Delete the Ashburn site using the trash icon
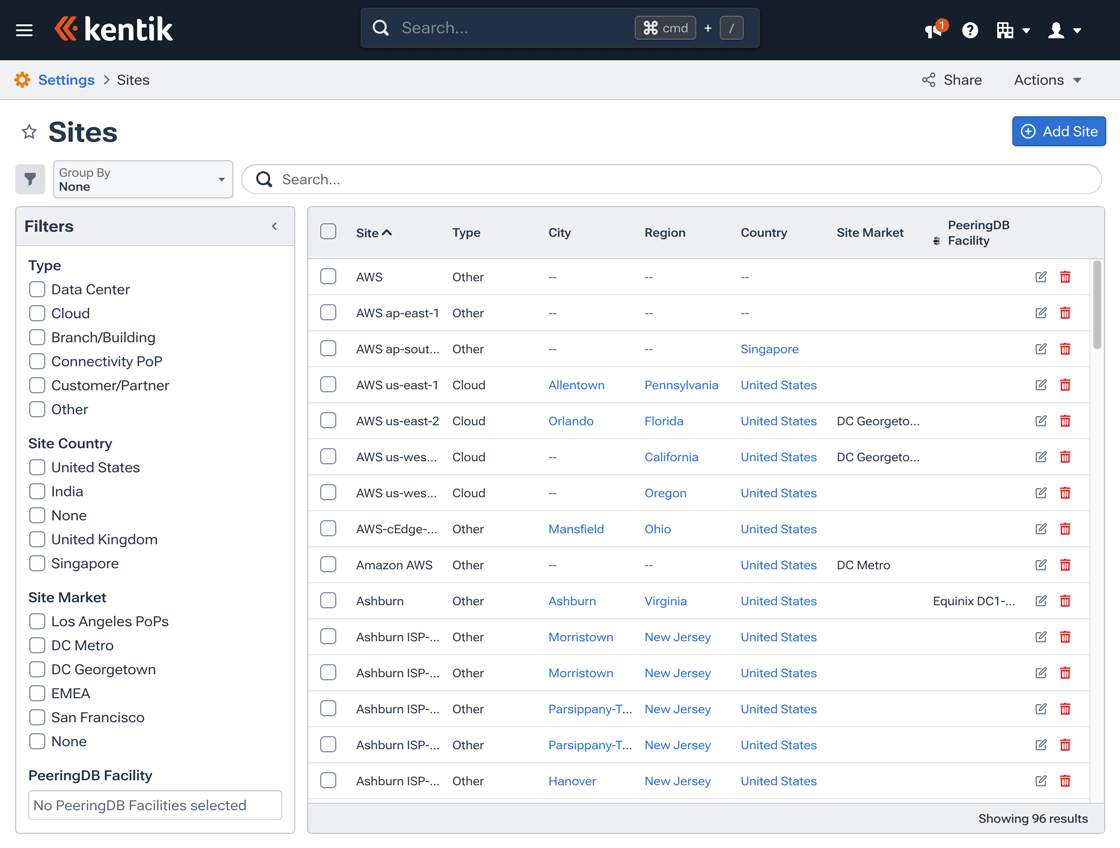The image size is (1120, 848). [x=1065, y=600]
